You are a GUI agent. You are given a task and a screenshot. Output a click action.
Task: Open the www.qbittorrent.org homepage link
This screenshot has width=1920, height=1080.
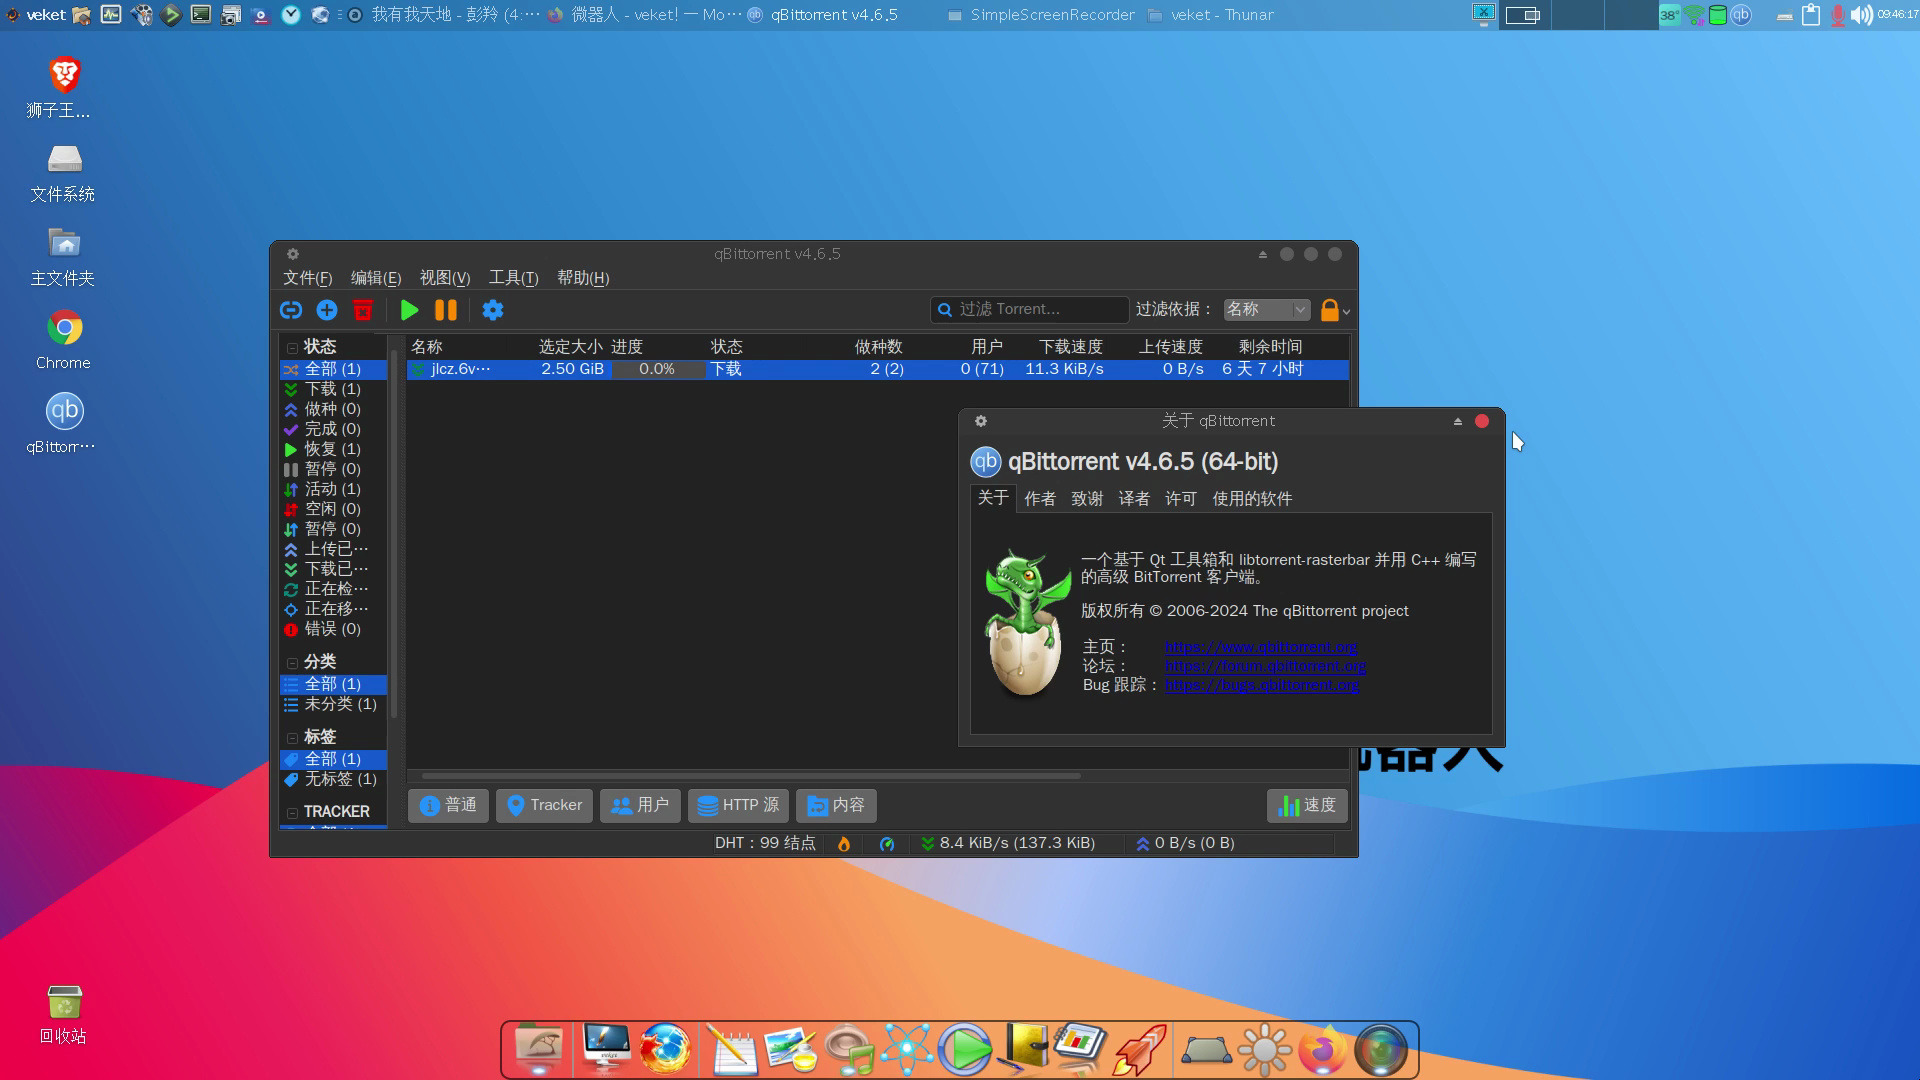[1261, 647]
